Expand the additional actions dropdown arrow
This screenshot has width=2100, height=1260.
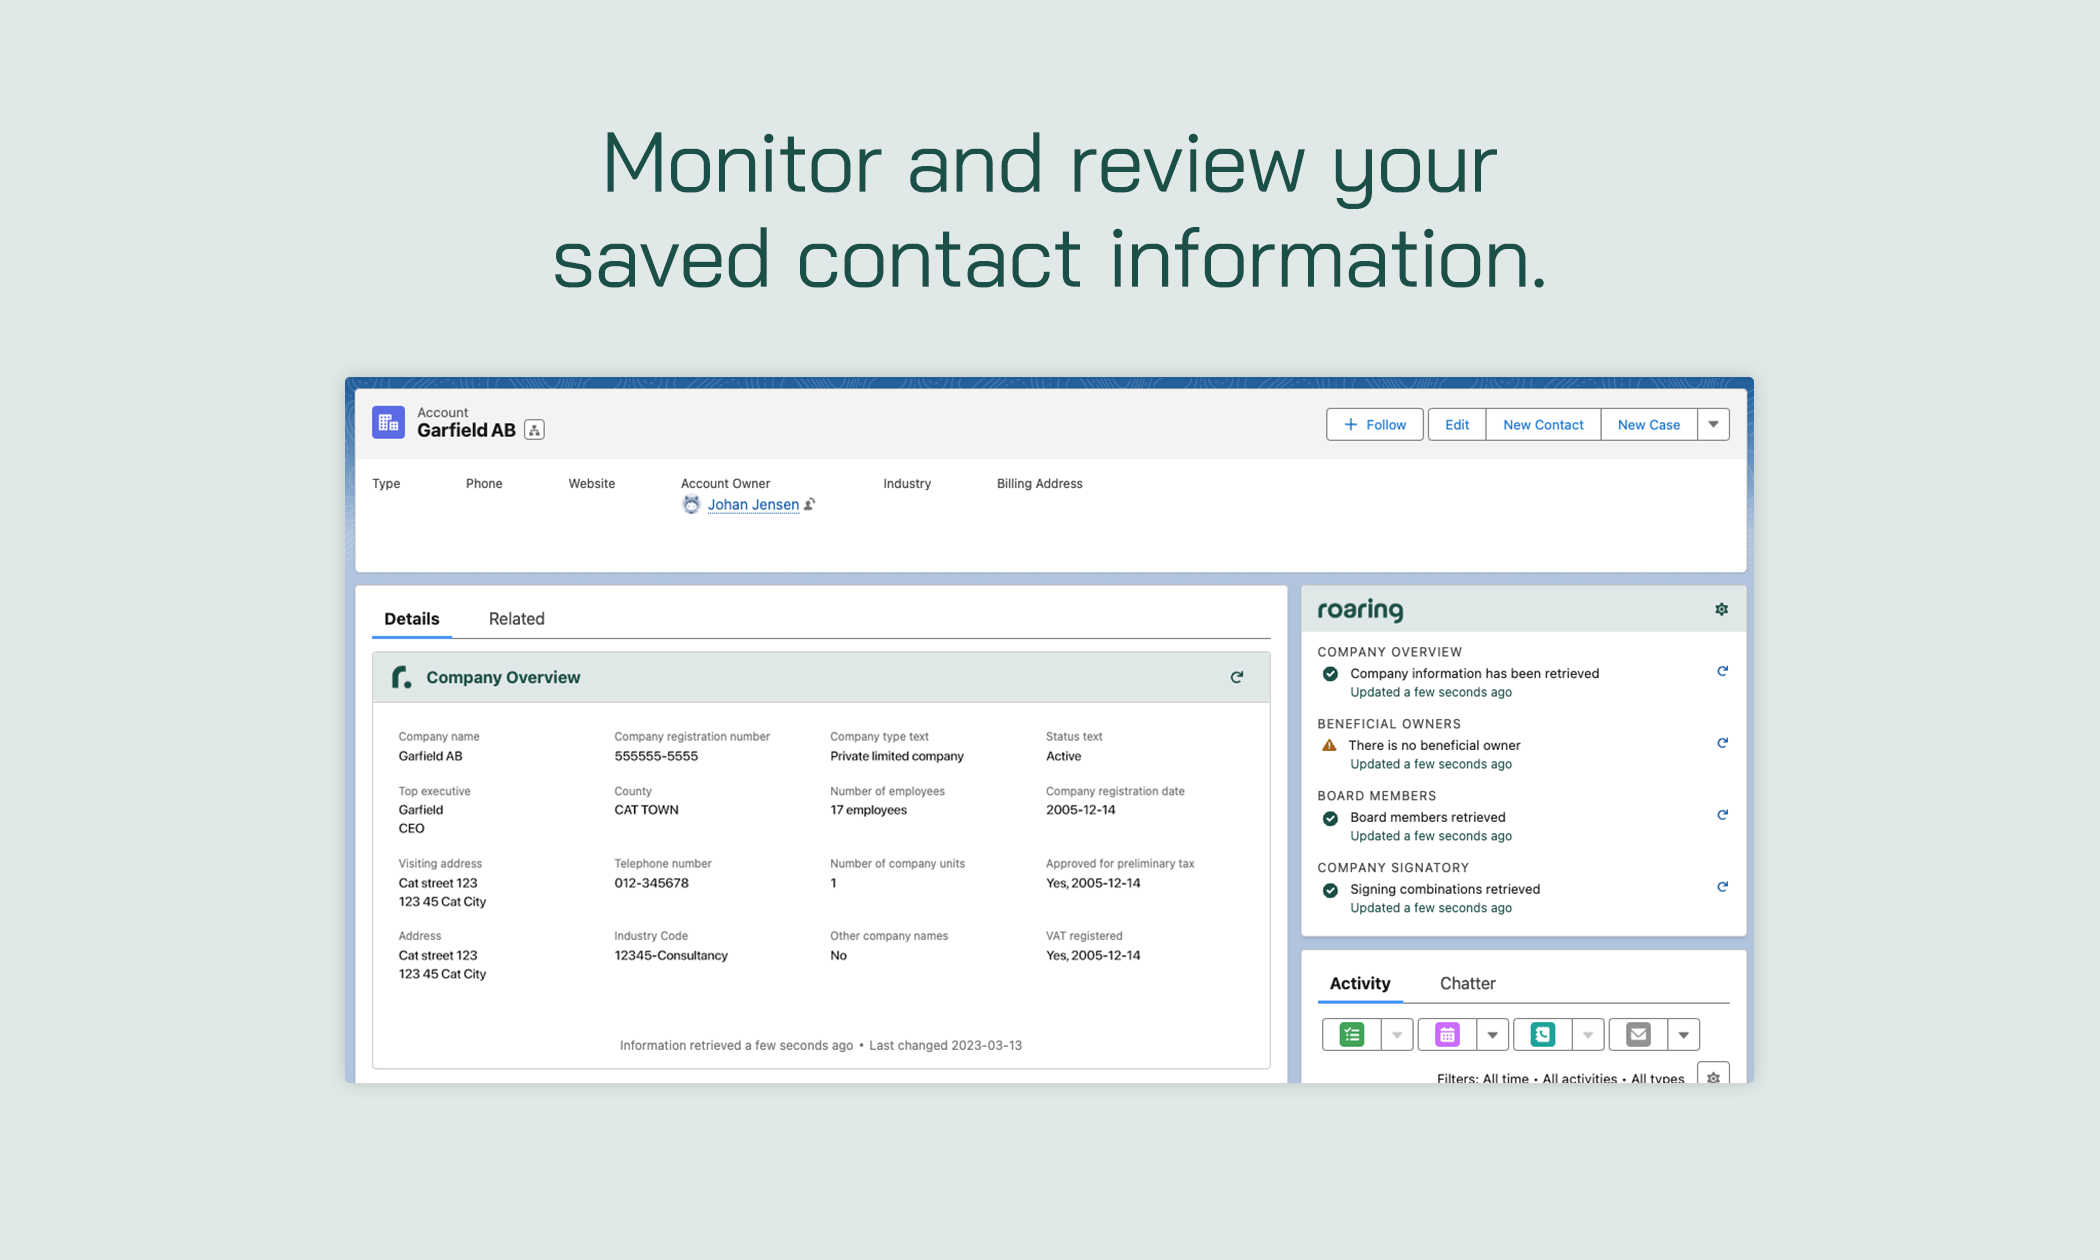click(1713, 424)
